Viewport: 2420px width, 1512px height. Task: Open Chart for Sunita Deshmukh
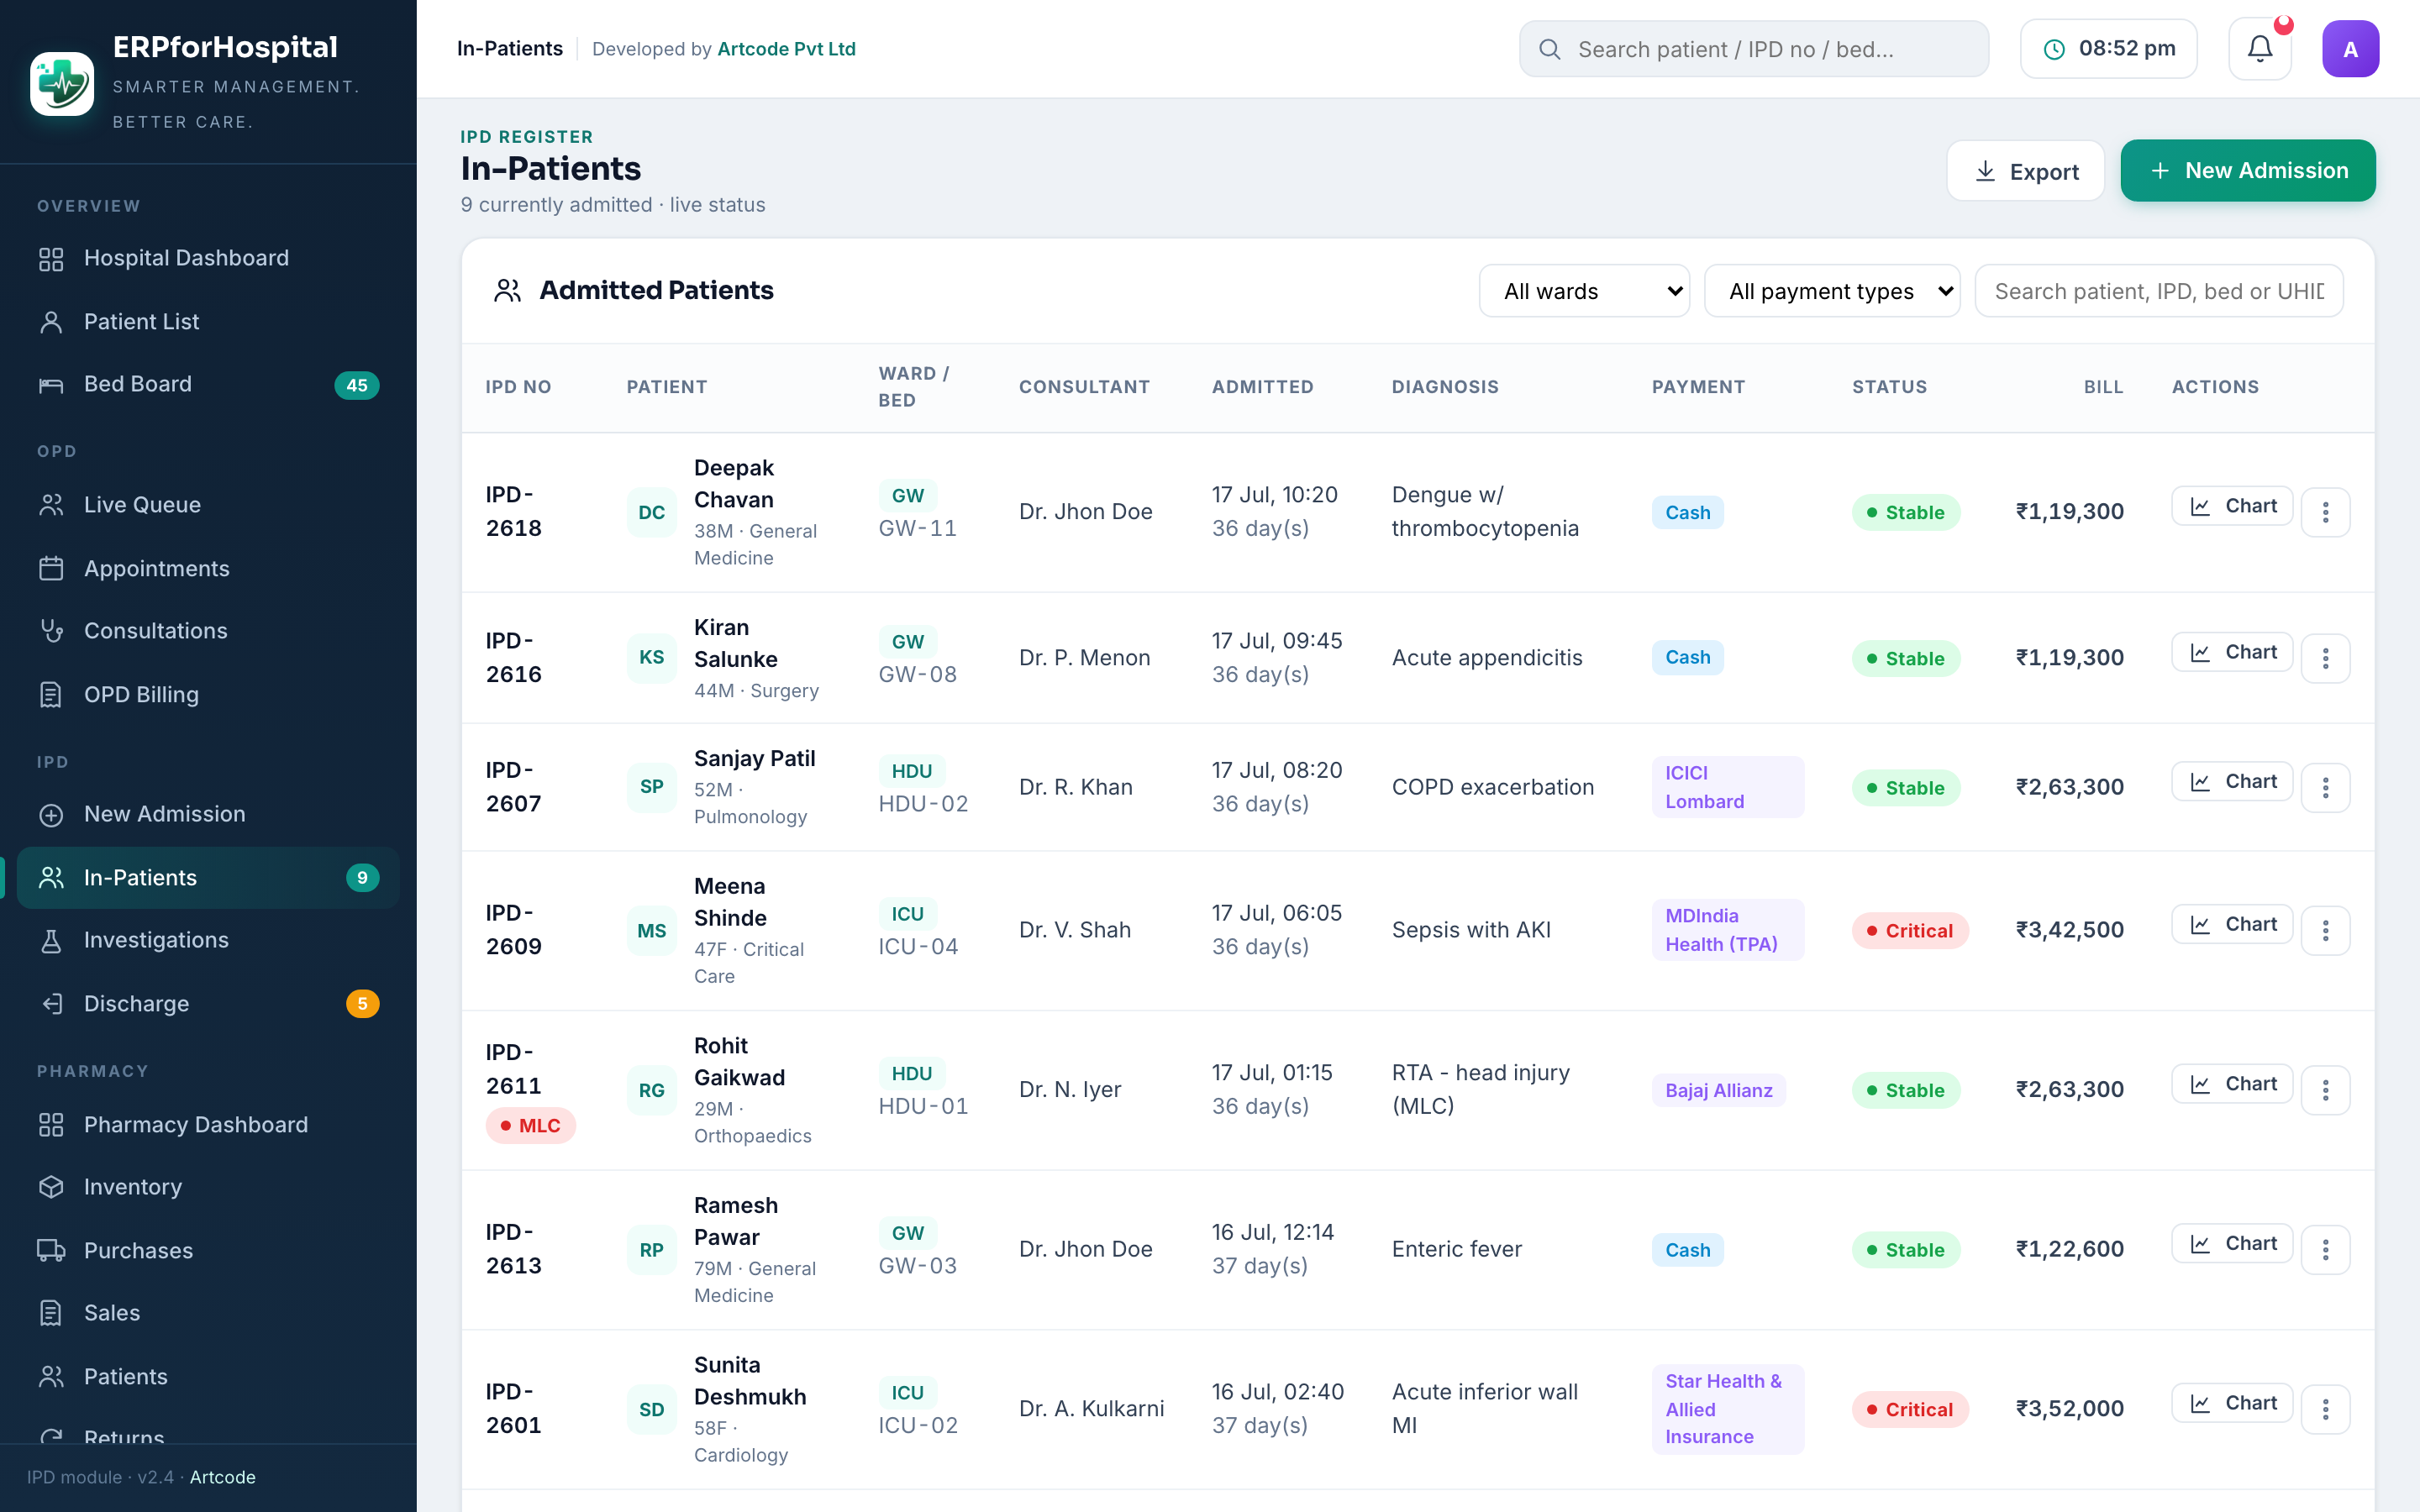click(2231, 1403)
